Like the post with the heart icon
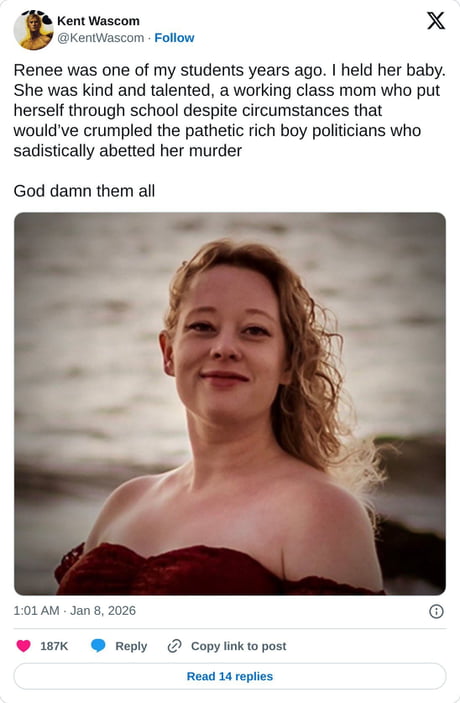This screenshot has width=460, height=703. coord(23,646)
